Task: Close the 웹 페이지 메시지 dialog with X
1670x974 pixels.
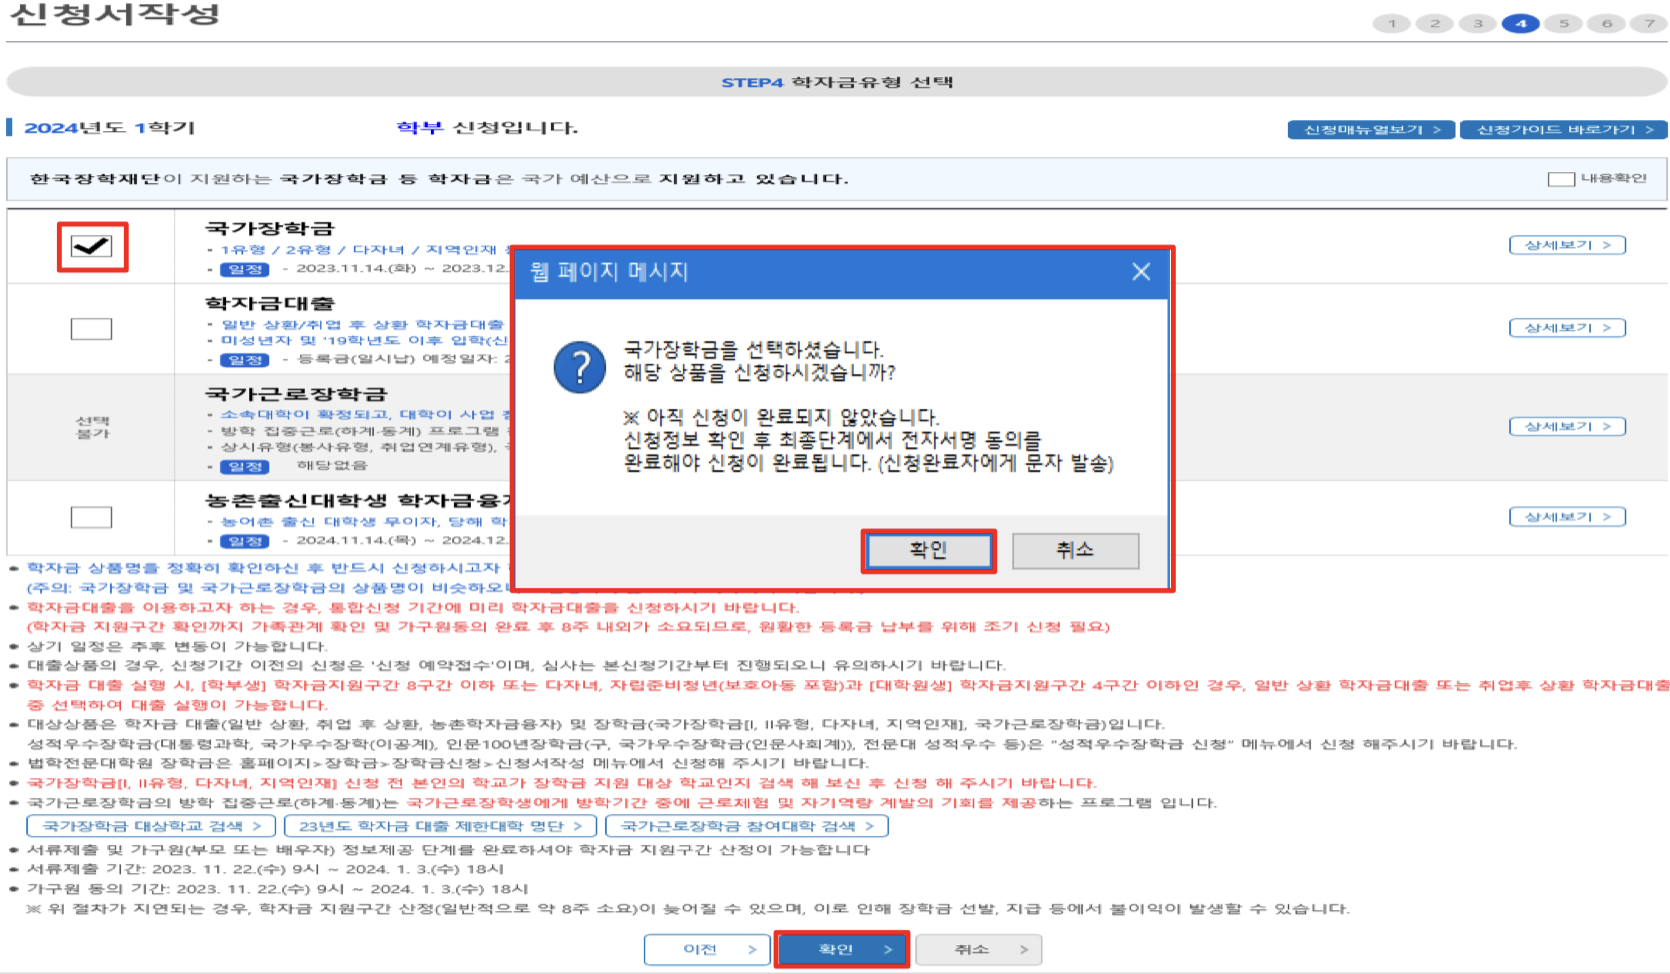Action: pyautogui.click(x=1141, y=270)
